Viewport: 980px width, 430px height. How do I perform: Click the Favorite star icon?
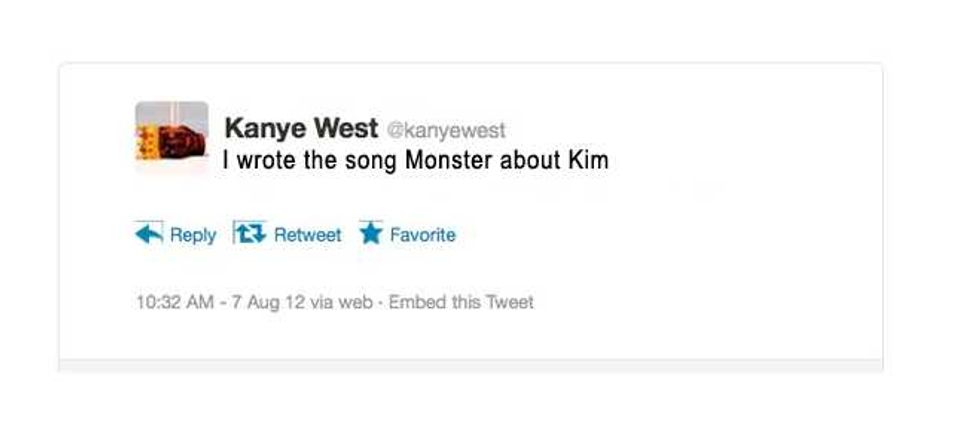coord(371,234)
